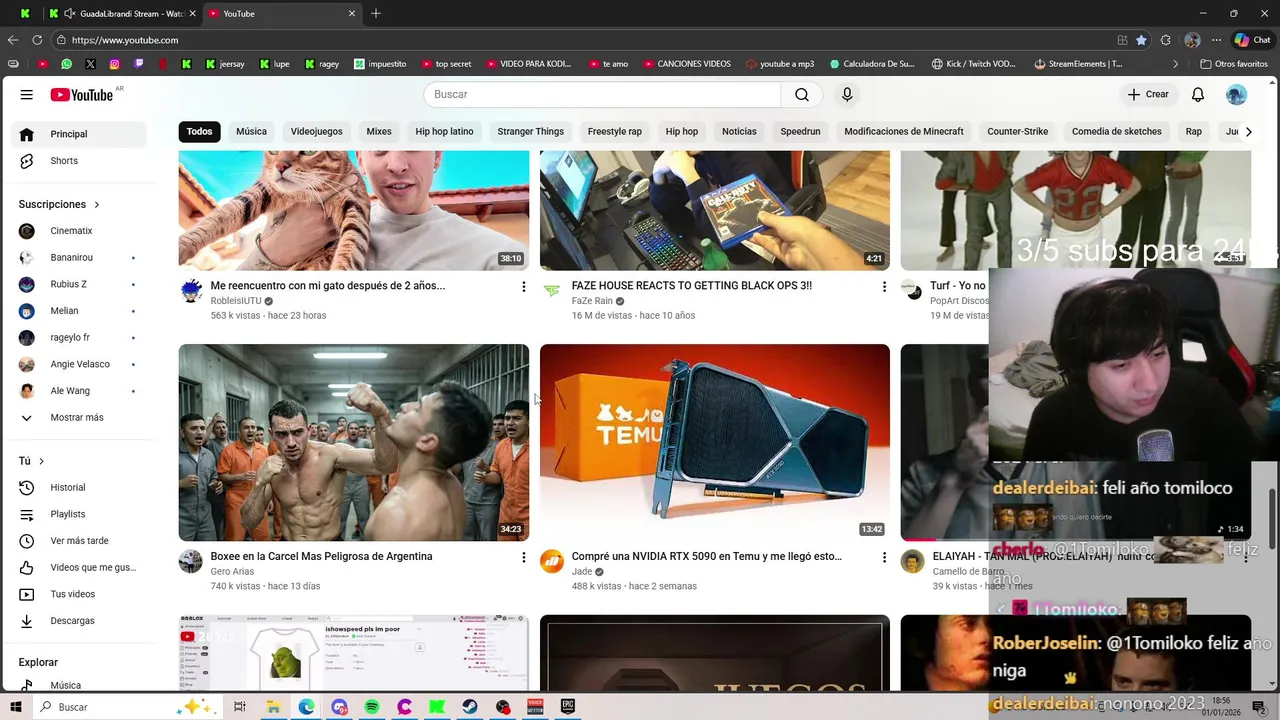Select the Speedrun filter chip
This screenshot has width=1280, height=720.
(x=800, y=131)
